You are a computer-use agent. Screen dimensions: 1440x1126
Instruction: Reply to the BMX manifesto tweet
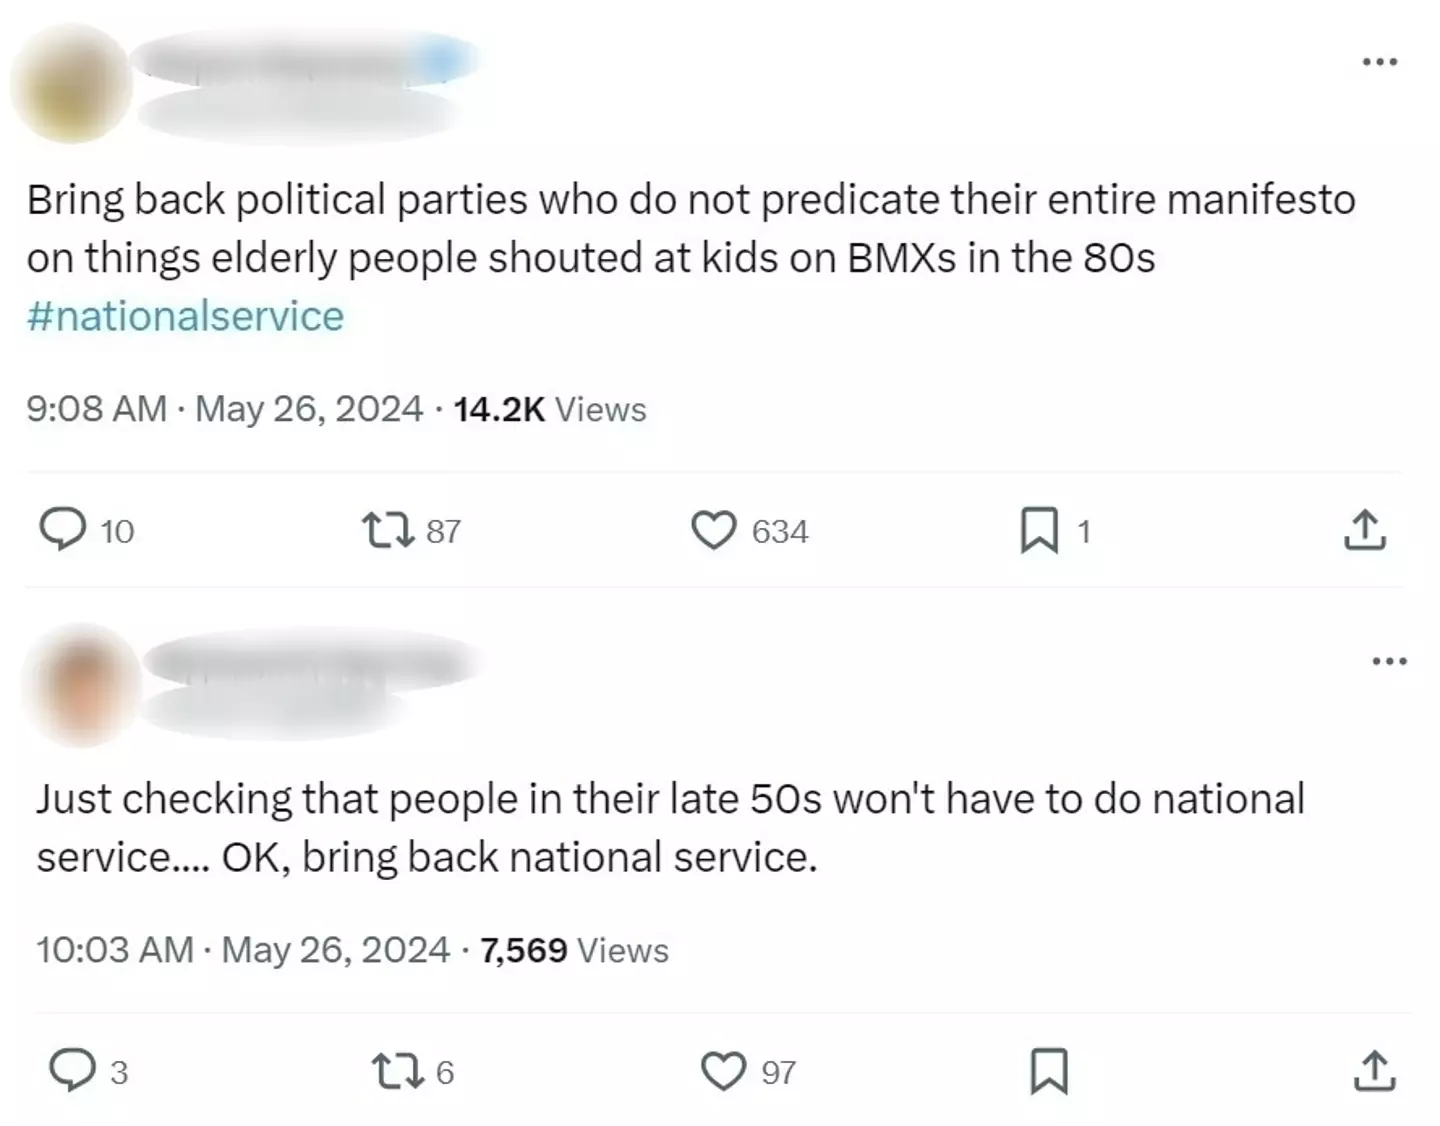tap(62, 529)
